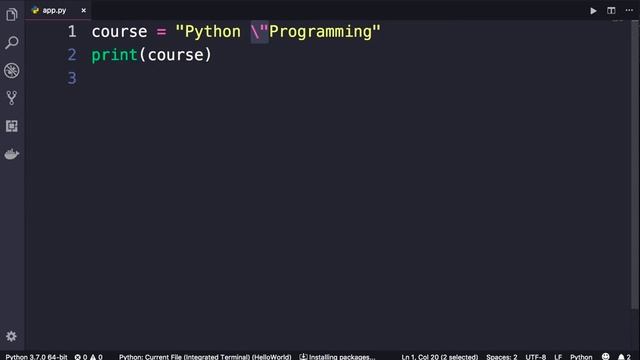The width and height of the screenshot is (640, 360).
Task: Place cursor on line number 2
Action: 72,55
